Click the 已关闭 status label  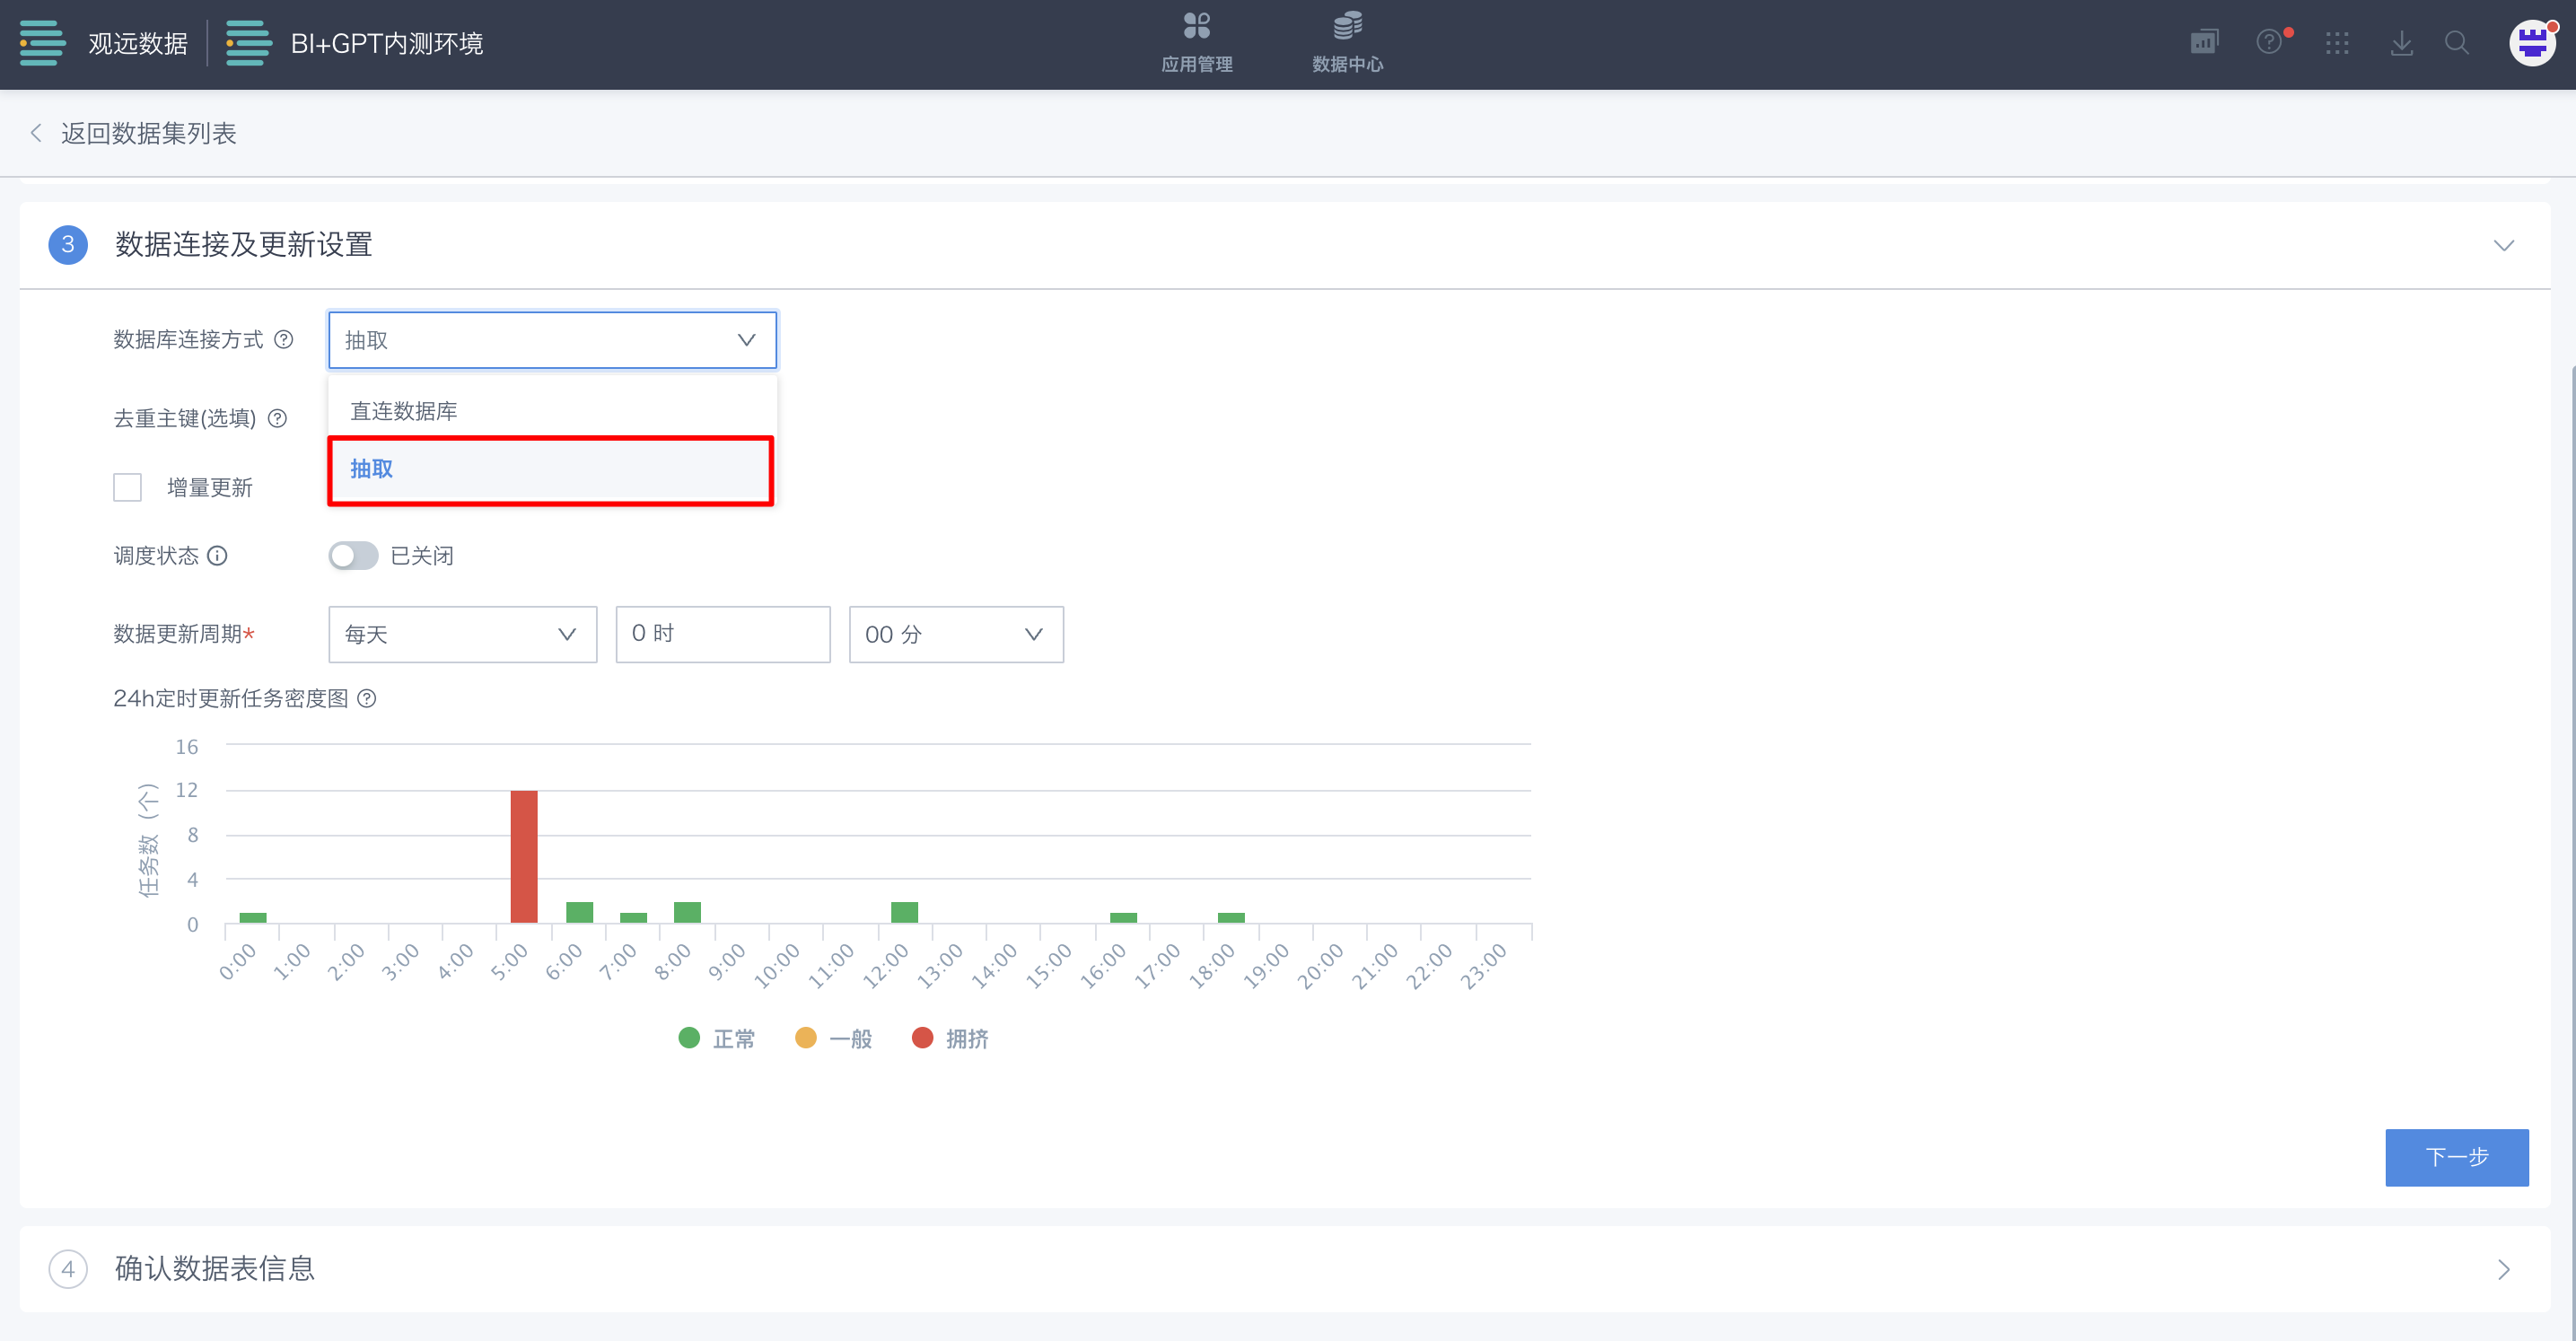421,555
